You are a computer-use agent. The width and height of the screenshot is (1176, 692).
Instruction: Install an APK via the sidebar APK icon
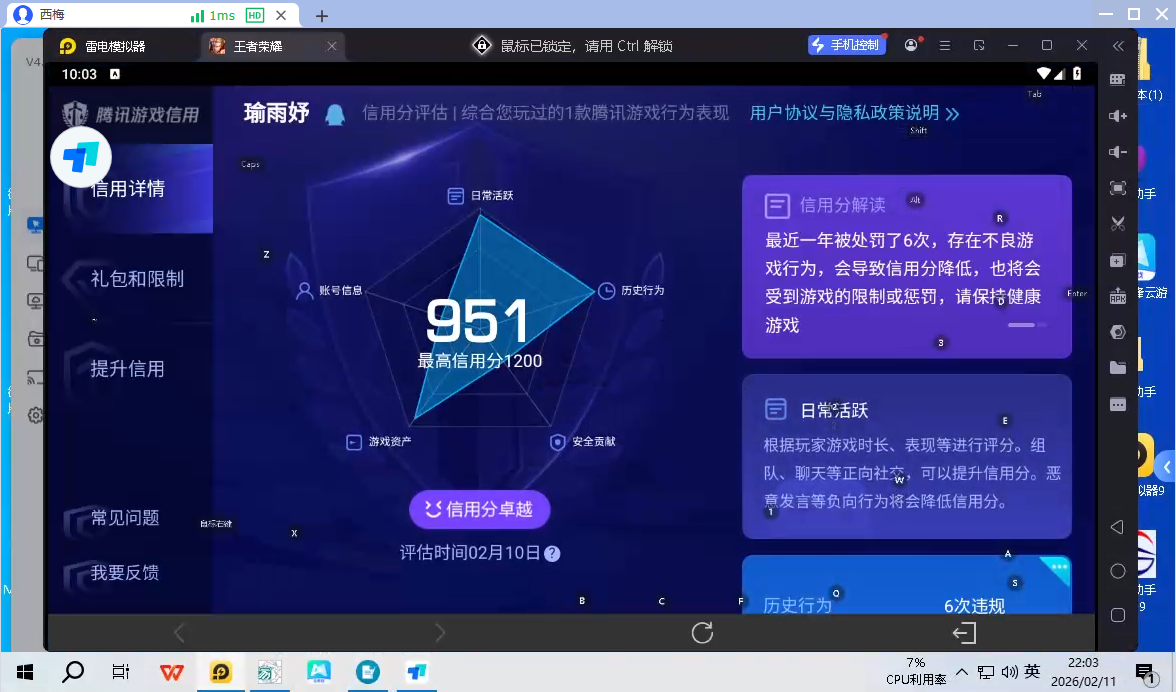tap(1117, 295)
